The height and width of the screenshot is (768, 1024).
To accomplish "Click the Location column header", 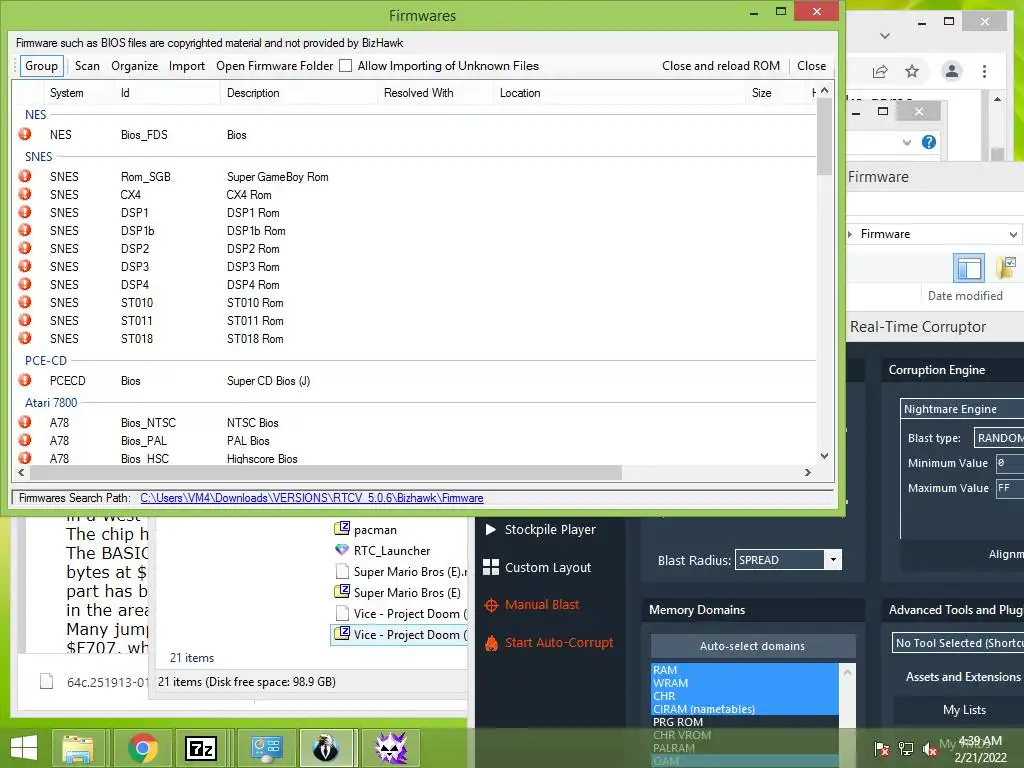I will (618, 93).
